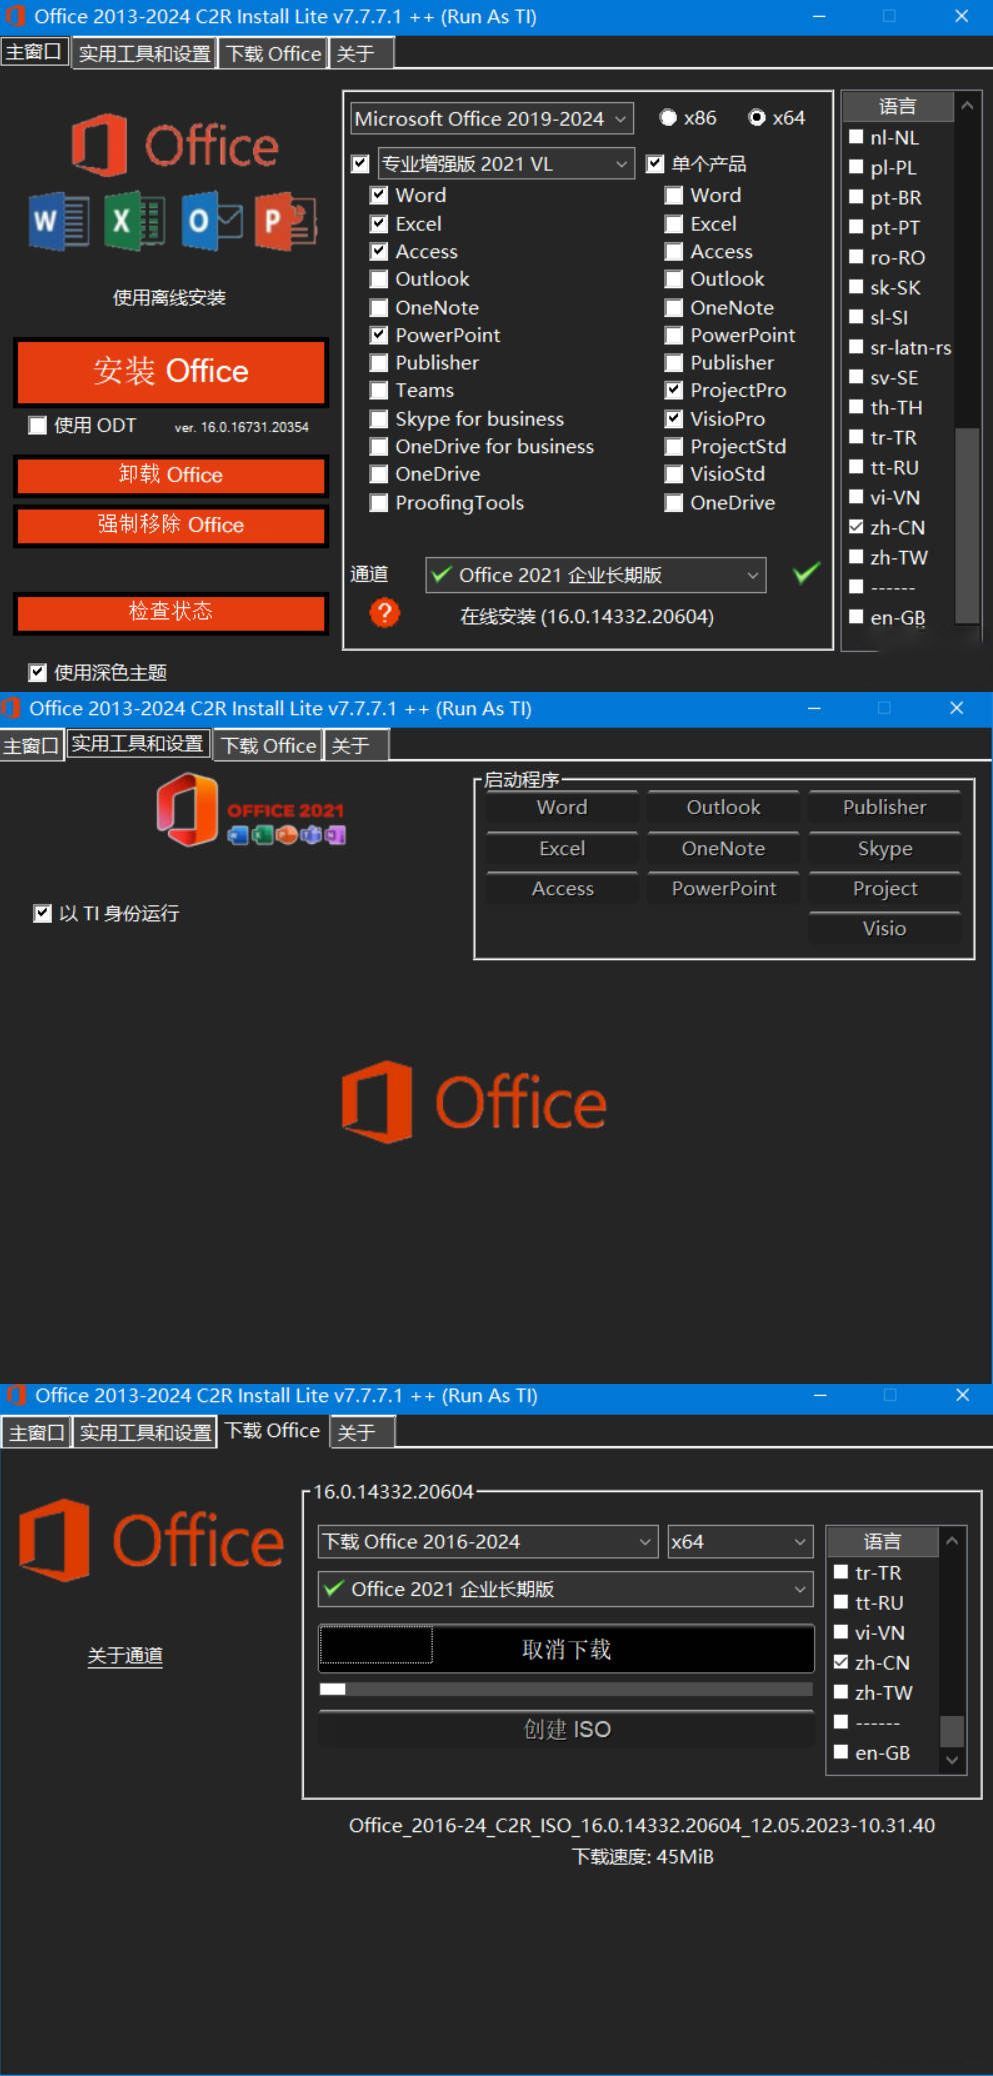The height and width of the screenshot is (2076, 993).
Task: Open the Microsoft Office 2019-2024 version dropdown
Action: tap(491, 119)
